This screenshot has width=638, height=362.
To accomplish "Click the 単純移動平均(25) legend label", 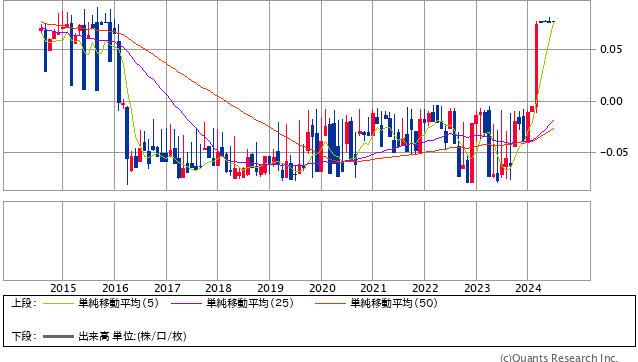I will click(250, 303).
